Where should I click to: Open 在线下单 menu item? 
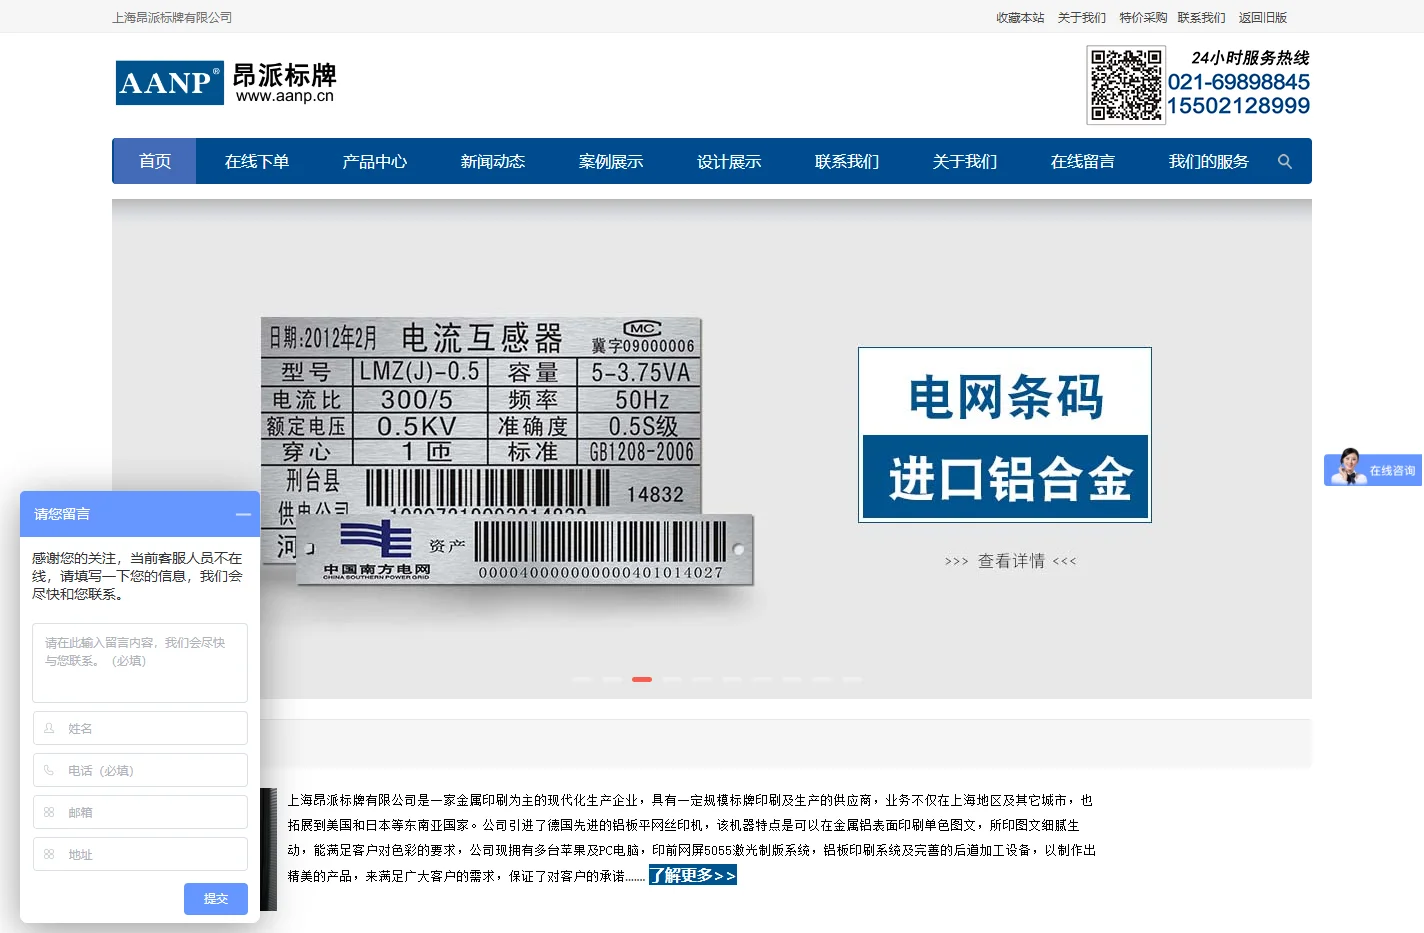tap(257, 161)
